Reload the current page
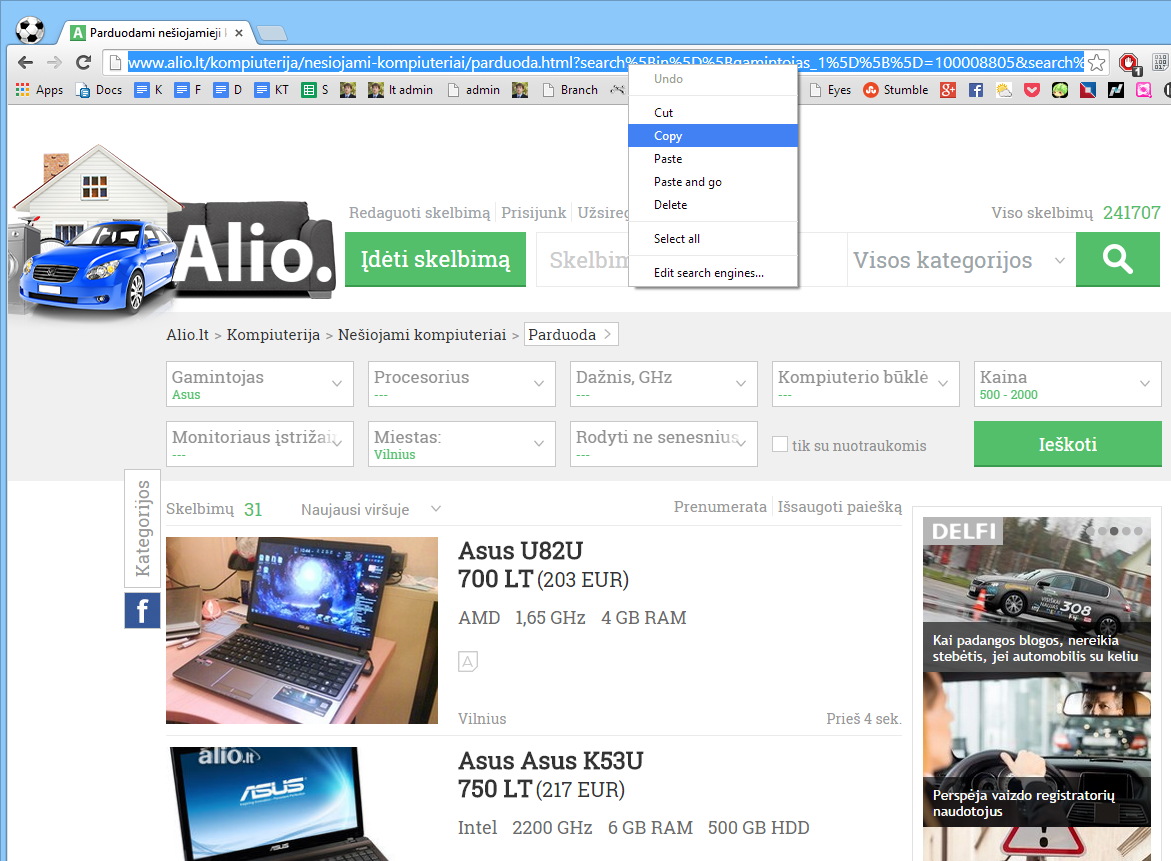Screen dimensions: 1171x861 tap(84, 63)
